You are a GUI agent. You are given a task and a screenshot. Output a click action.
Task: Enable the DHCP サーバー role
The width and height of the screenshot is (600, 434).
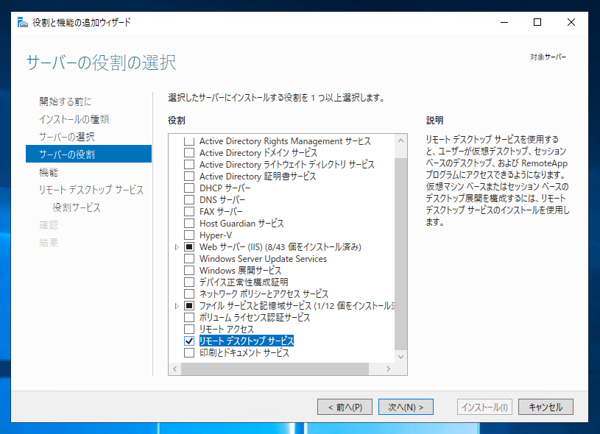click(189, 188)
